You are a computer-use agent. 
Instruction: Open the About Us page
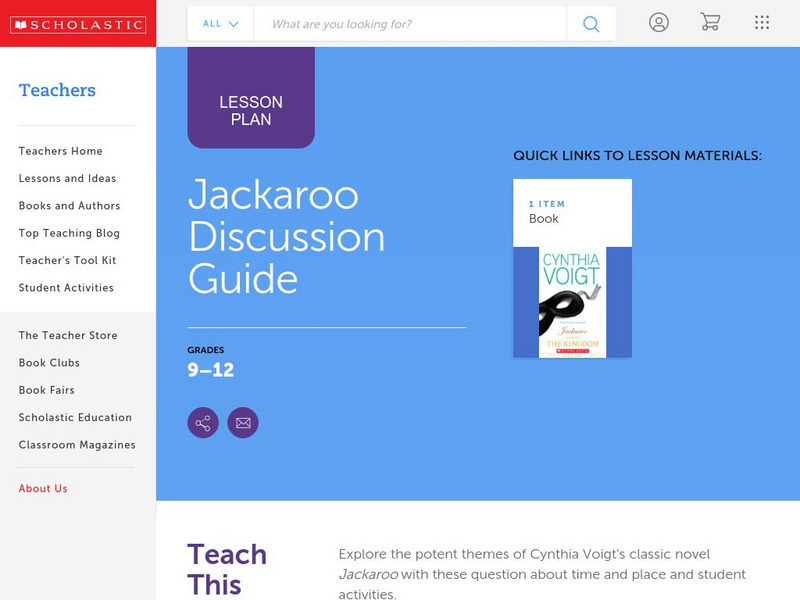point(44,488)
